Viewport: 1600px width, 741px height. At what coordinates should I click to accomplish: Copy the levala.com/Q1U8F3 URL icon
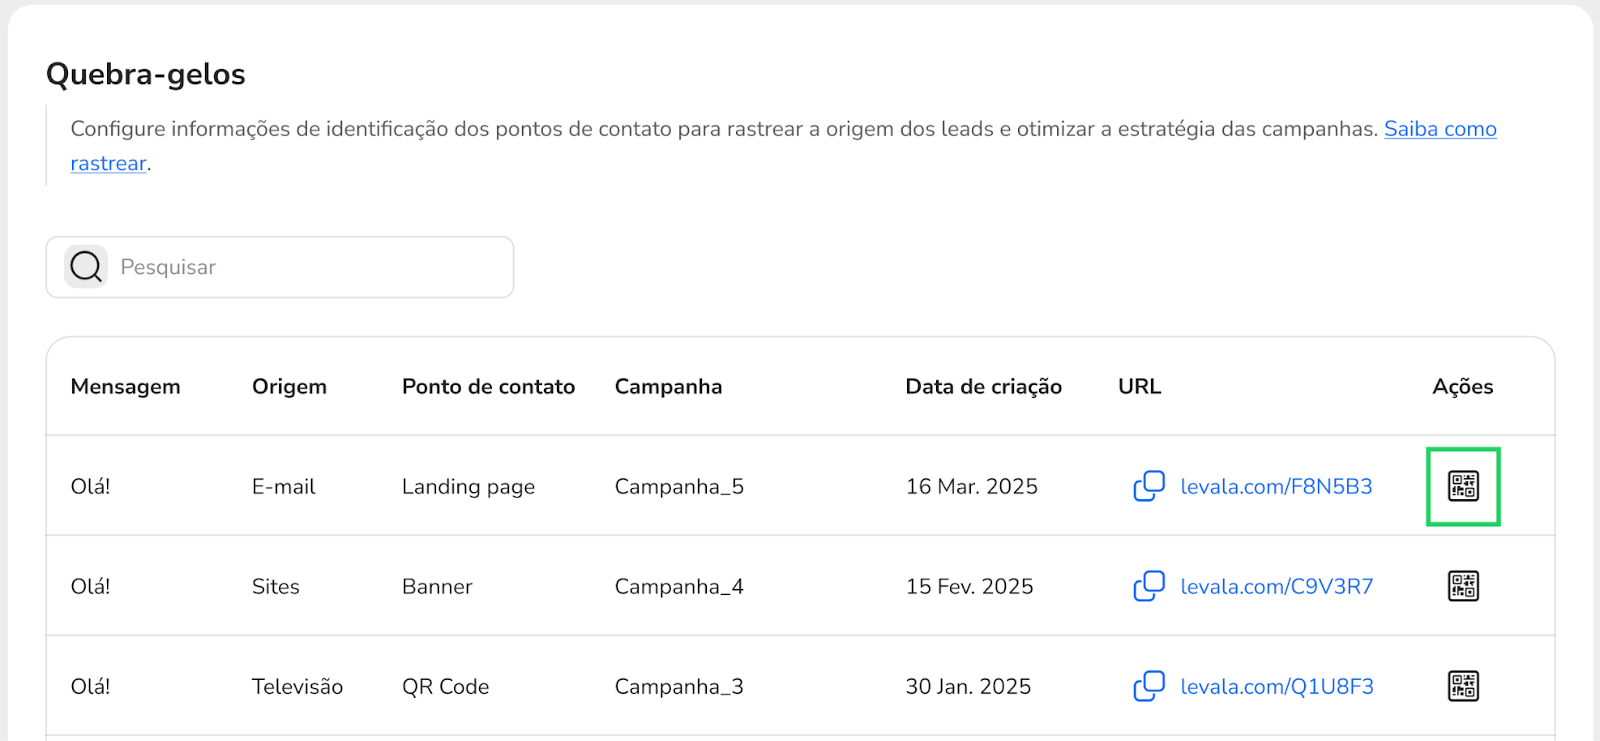click(1149, 686)
